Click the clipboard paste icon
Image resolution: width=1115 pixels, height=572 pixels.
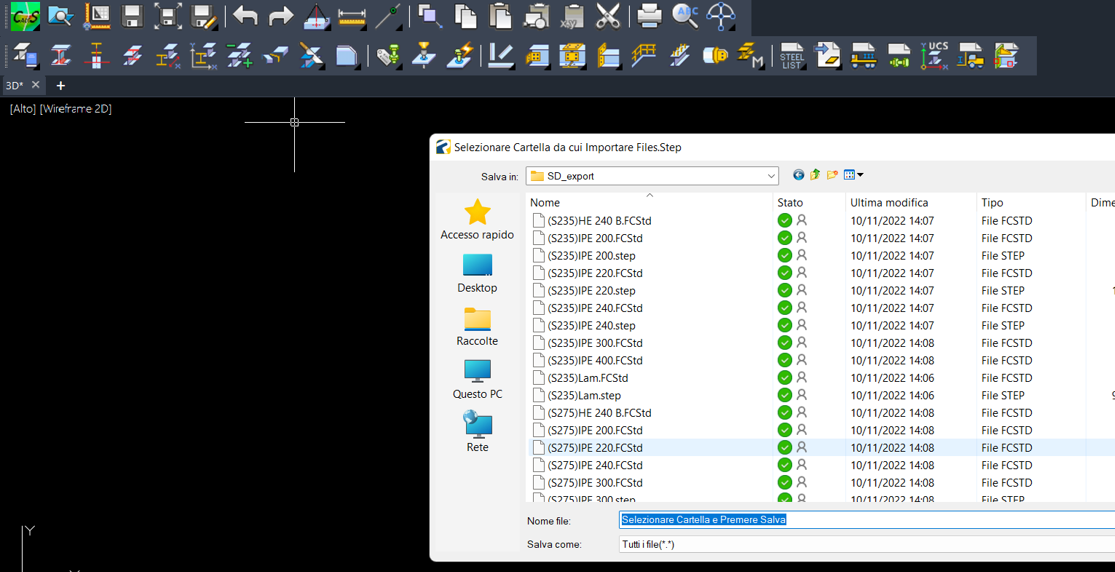(x=501, y=16)
